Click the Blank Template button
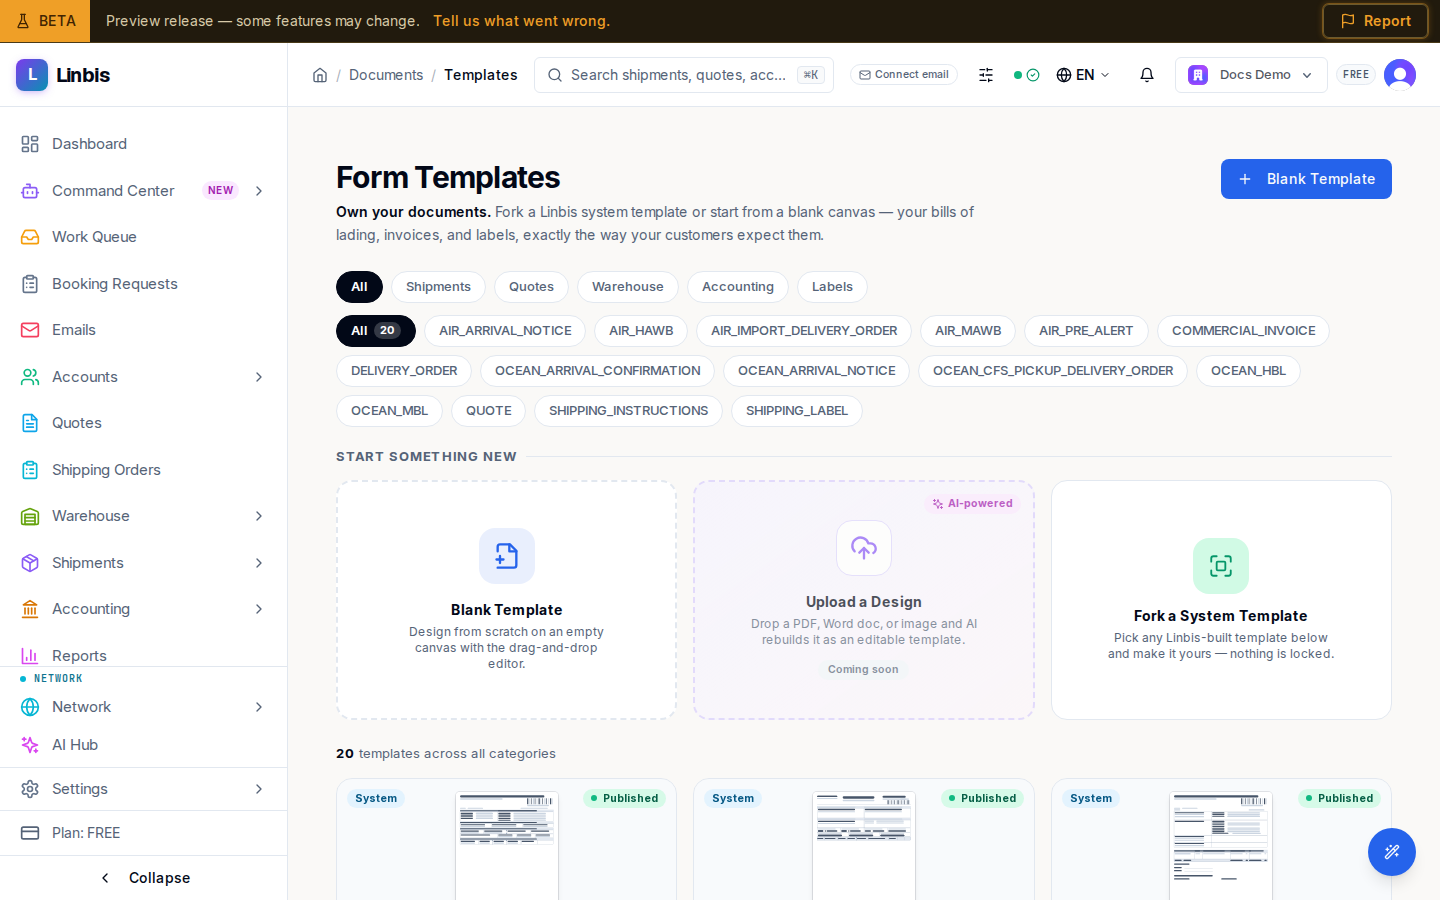The width and height of the screenshot is (1440, 900). tap(1306, 179)
